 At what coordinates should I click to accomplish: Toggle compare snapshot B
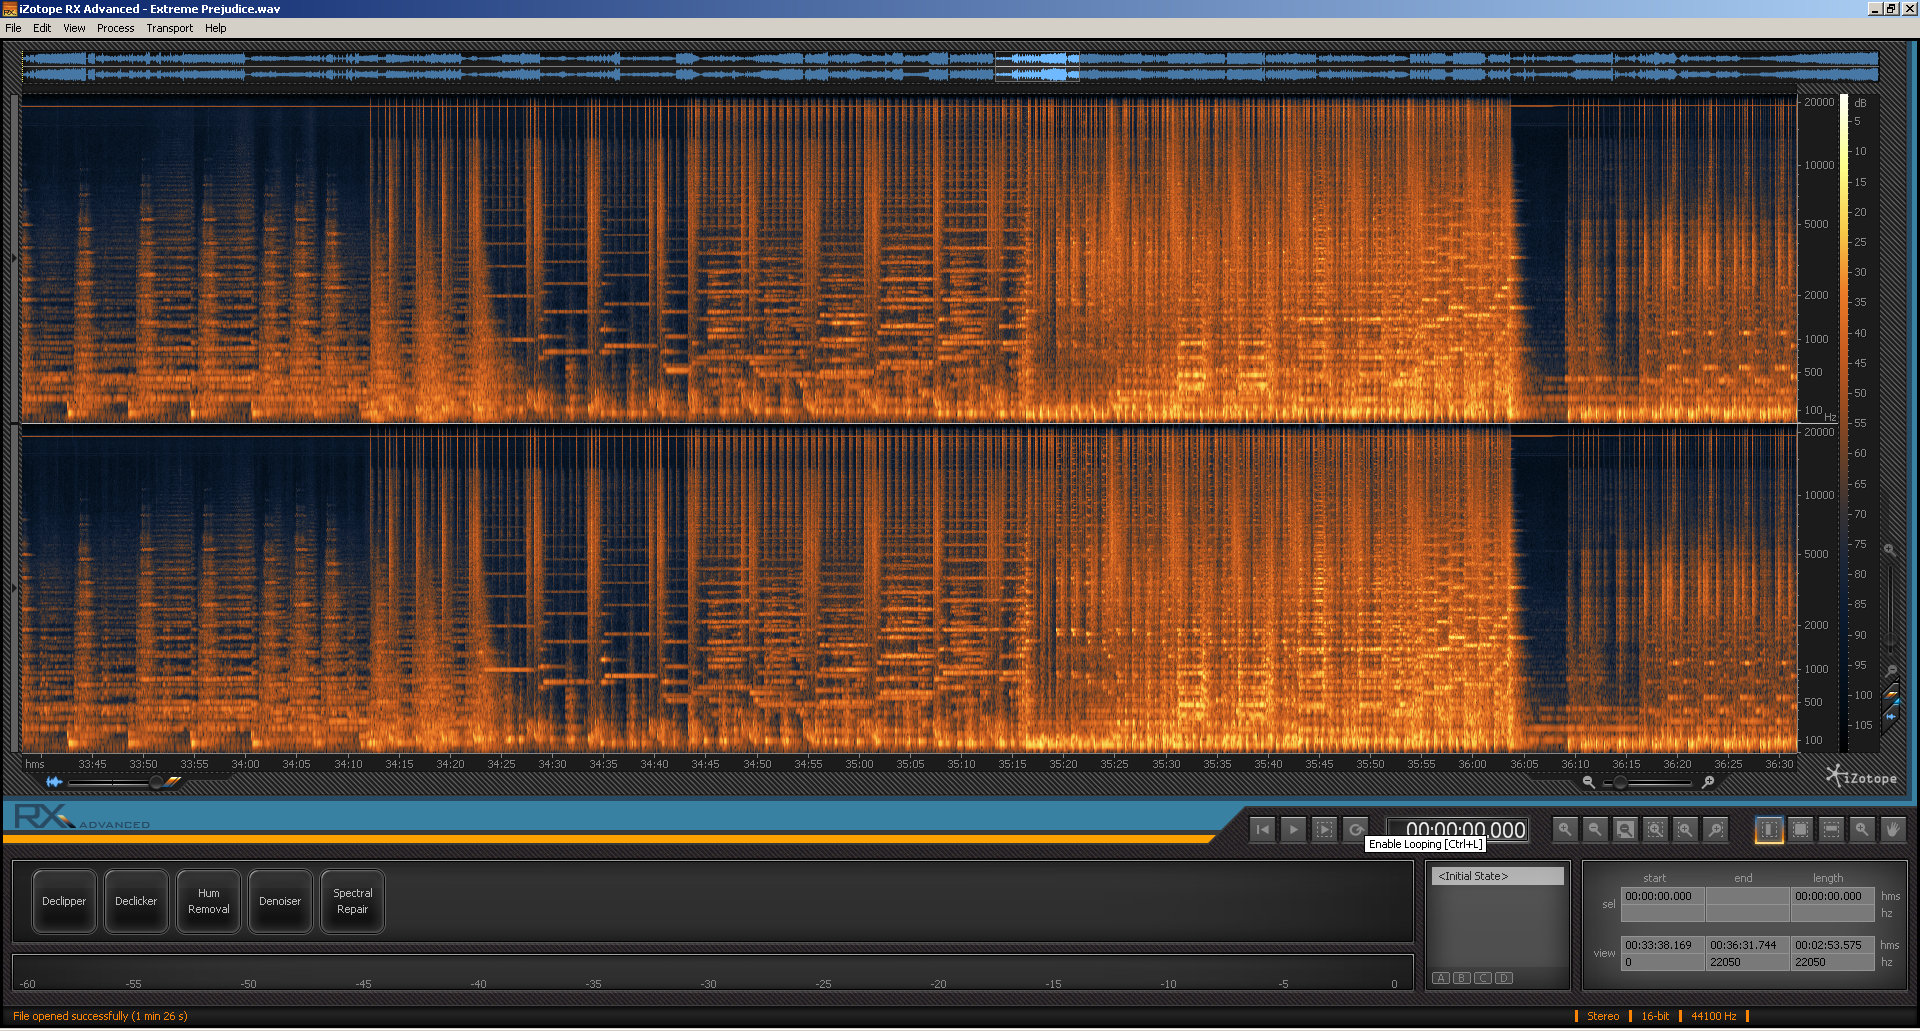[1462, 978]
